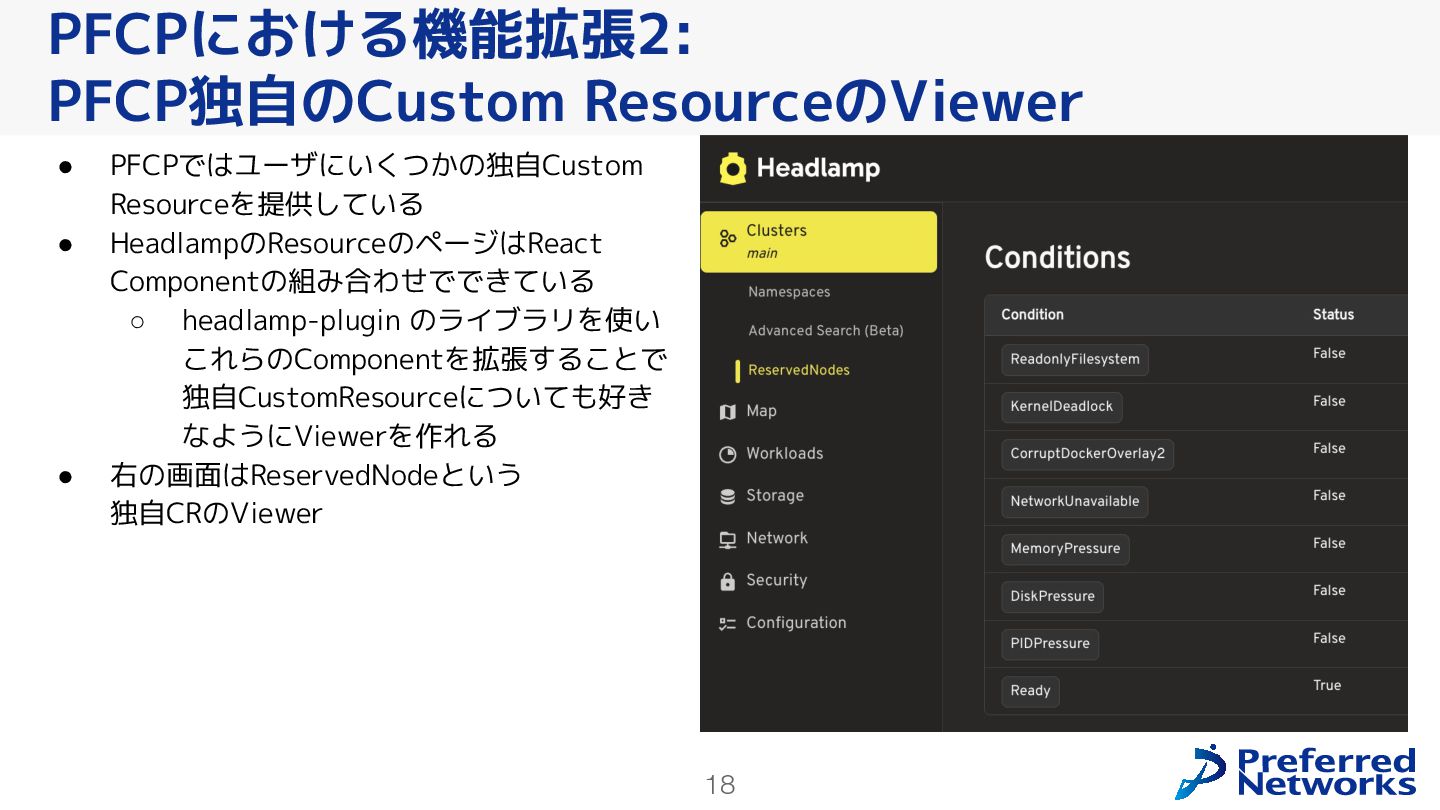Click the Clusters sidebar icon
The image size is (1440, 810).
tap(728, 240)
